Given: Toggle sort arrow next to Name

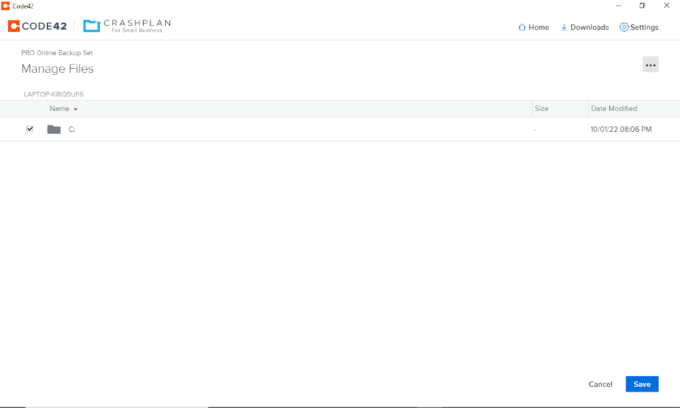Looking at the screenshot, I should [x=76, y=108].
